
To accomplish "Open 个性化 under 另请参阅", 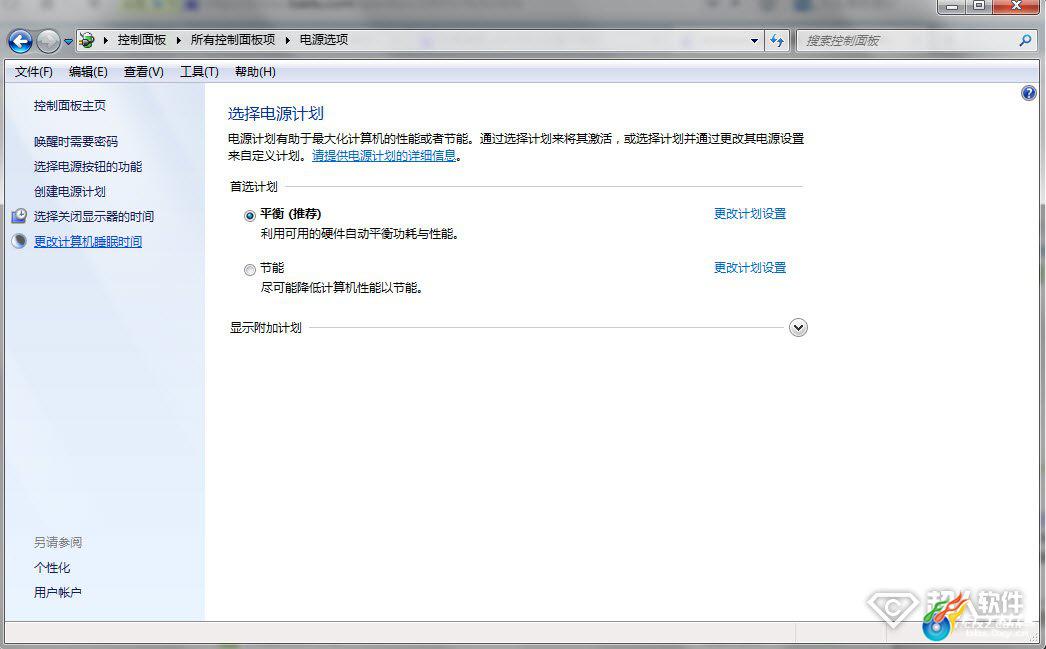I will (51, 568).
